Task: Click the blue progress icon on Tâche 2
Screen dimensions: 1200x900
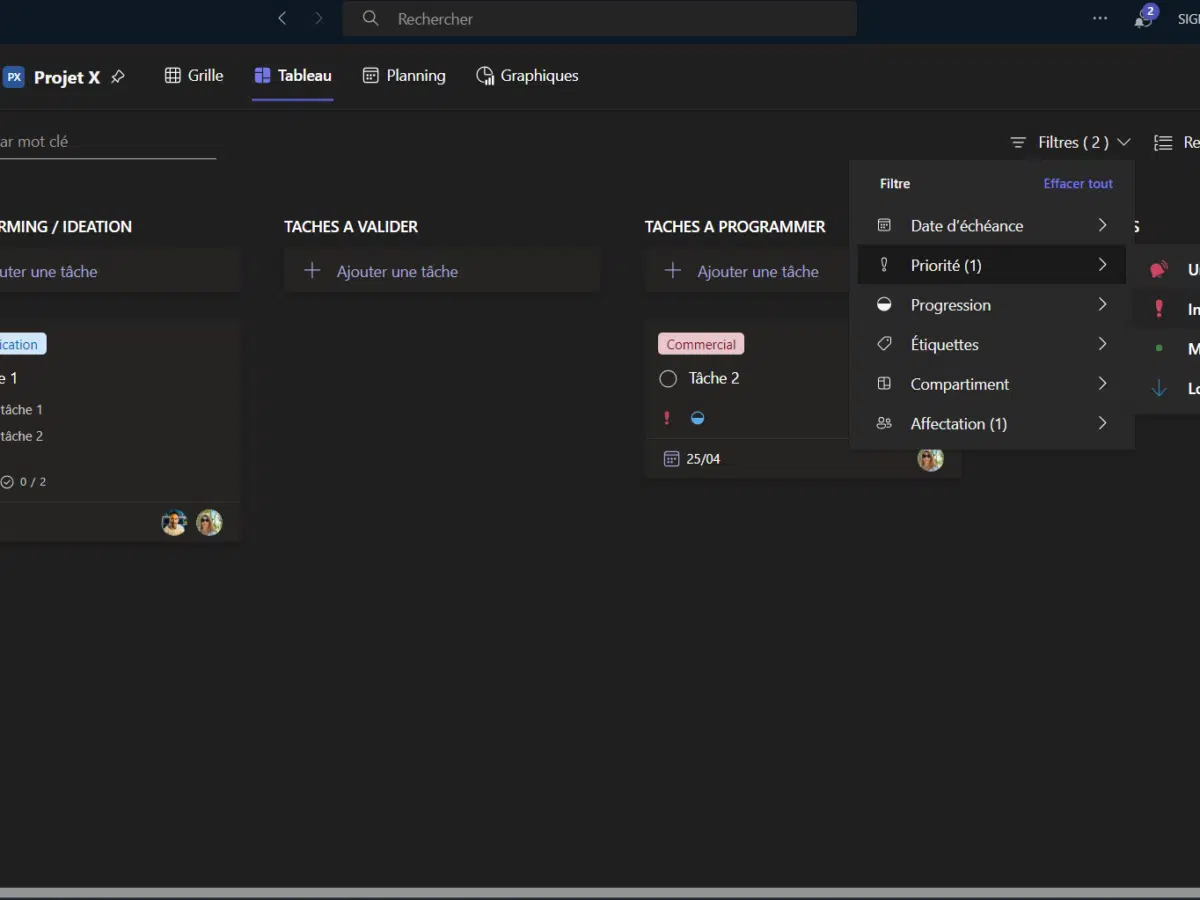Action: (x=698, y=418)
